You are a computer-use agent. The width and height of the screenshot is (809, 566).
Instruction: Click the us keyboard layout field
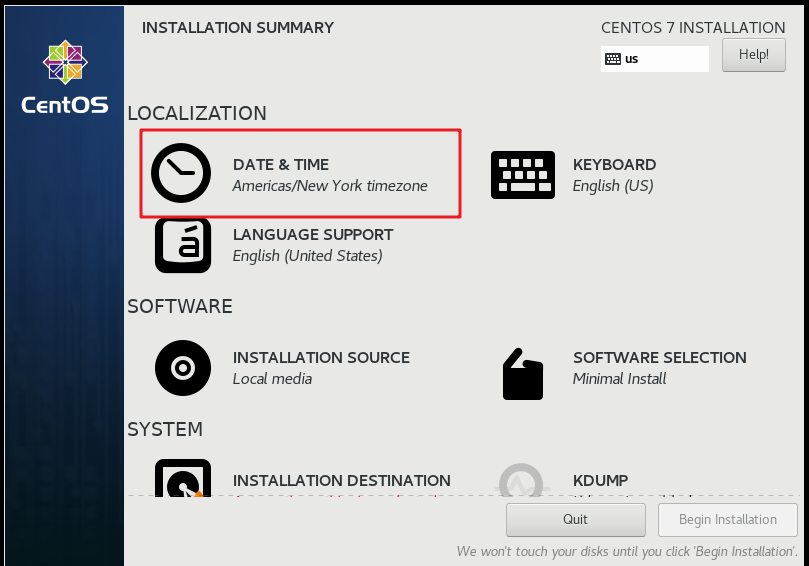tap(655, 59)
